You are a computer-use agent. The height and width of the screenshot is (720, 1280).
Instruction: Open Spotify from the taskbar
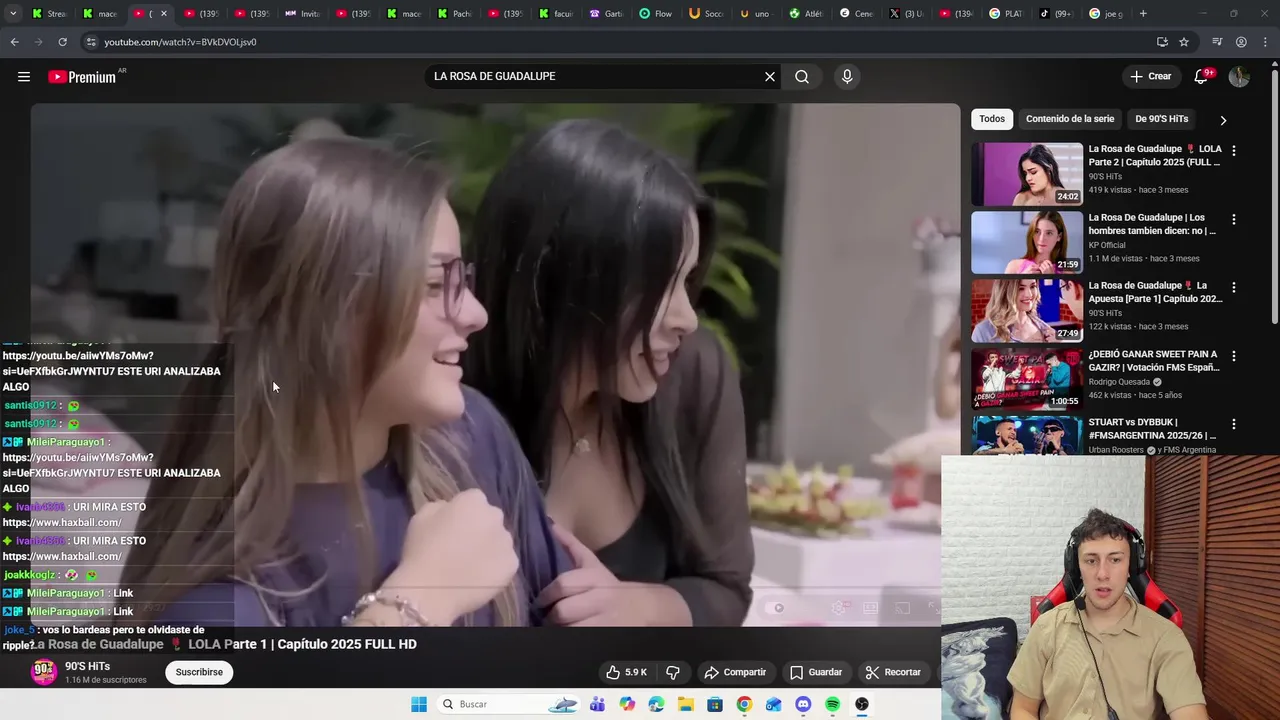832,704
